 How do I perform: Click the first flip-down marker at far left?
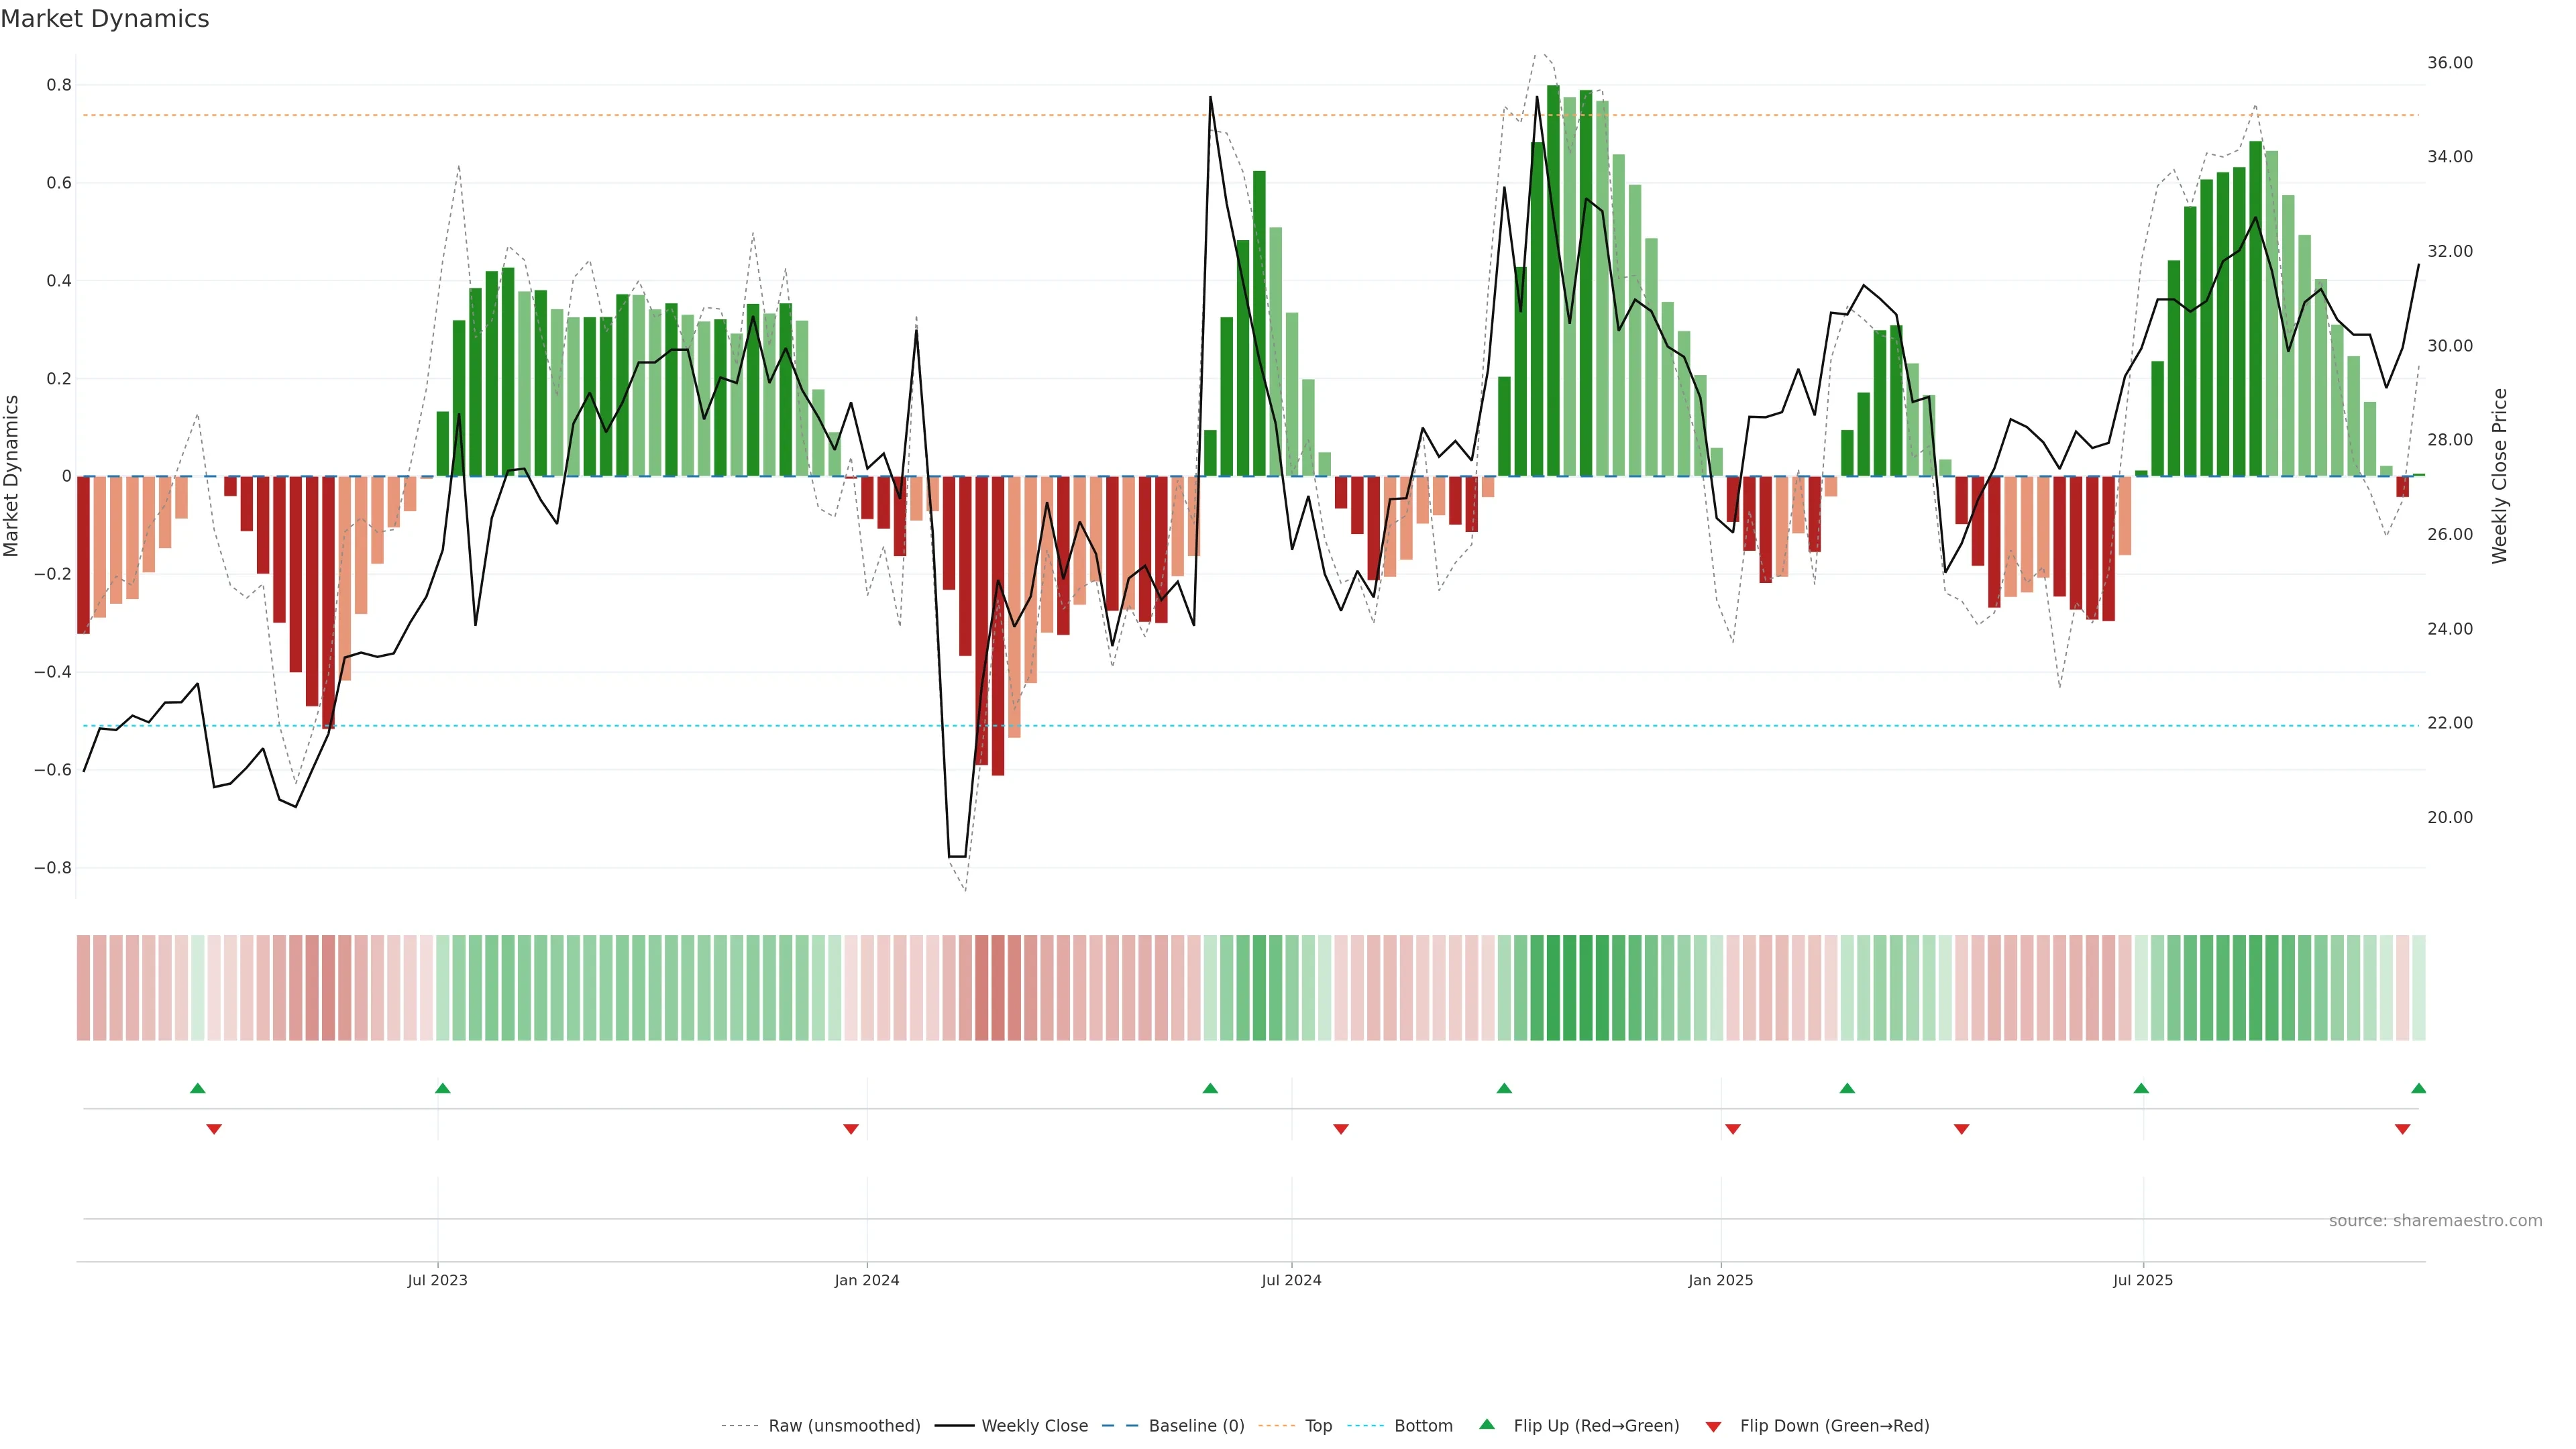(214, 1129)
